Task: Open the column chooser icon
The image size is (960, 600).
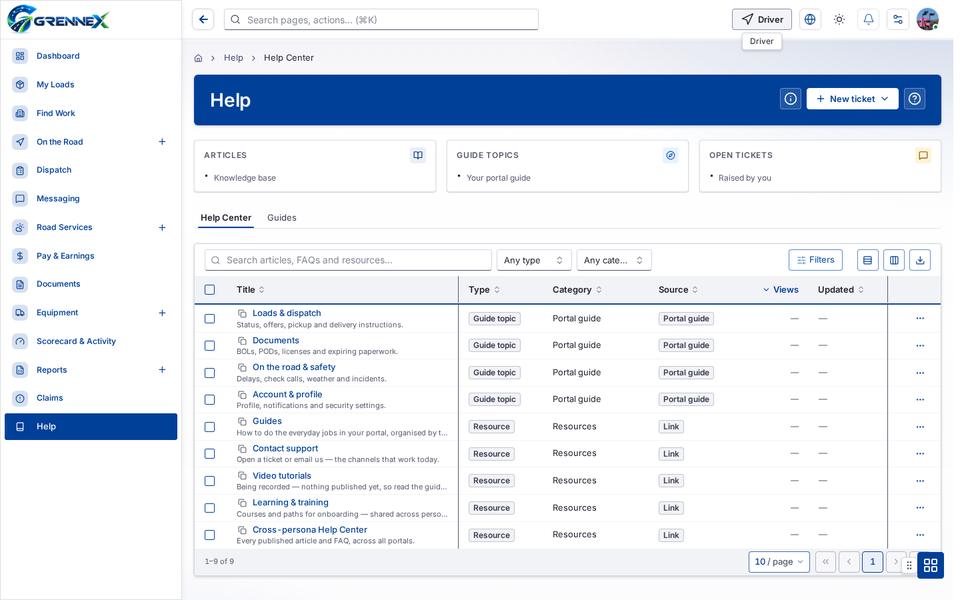Action: pyautogui.click(x=894, y=260)
